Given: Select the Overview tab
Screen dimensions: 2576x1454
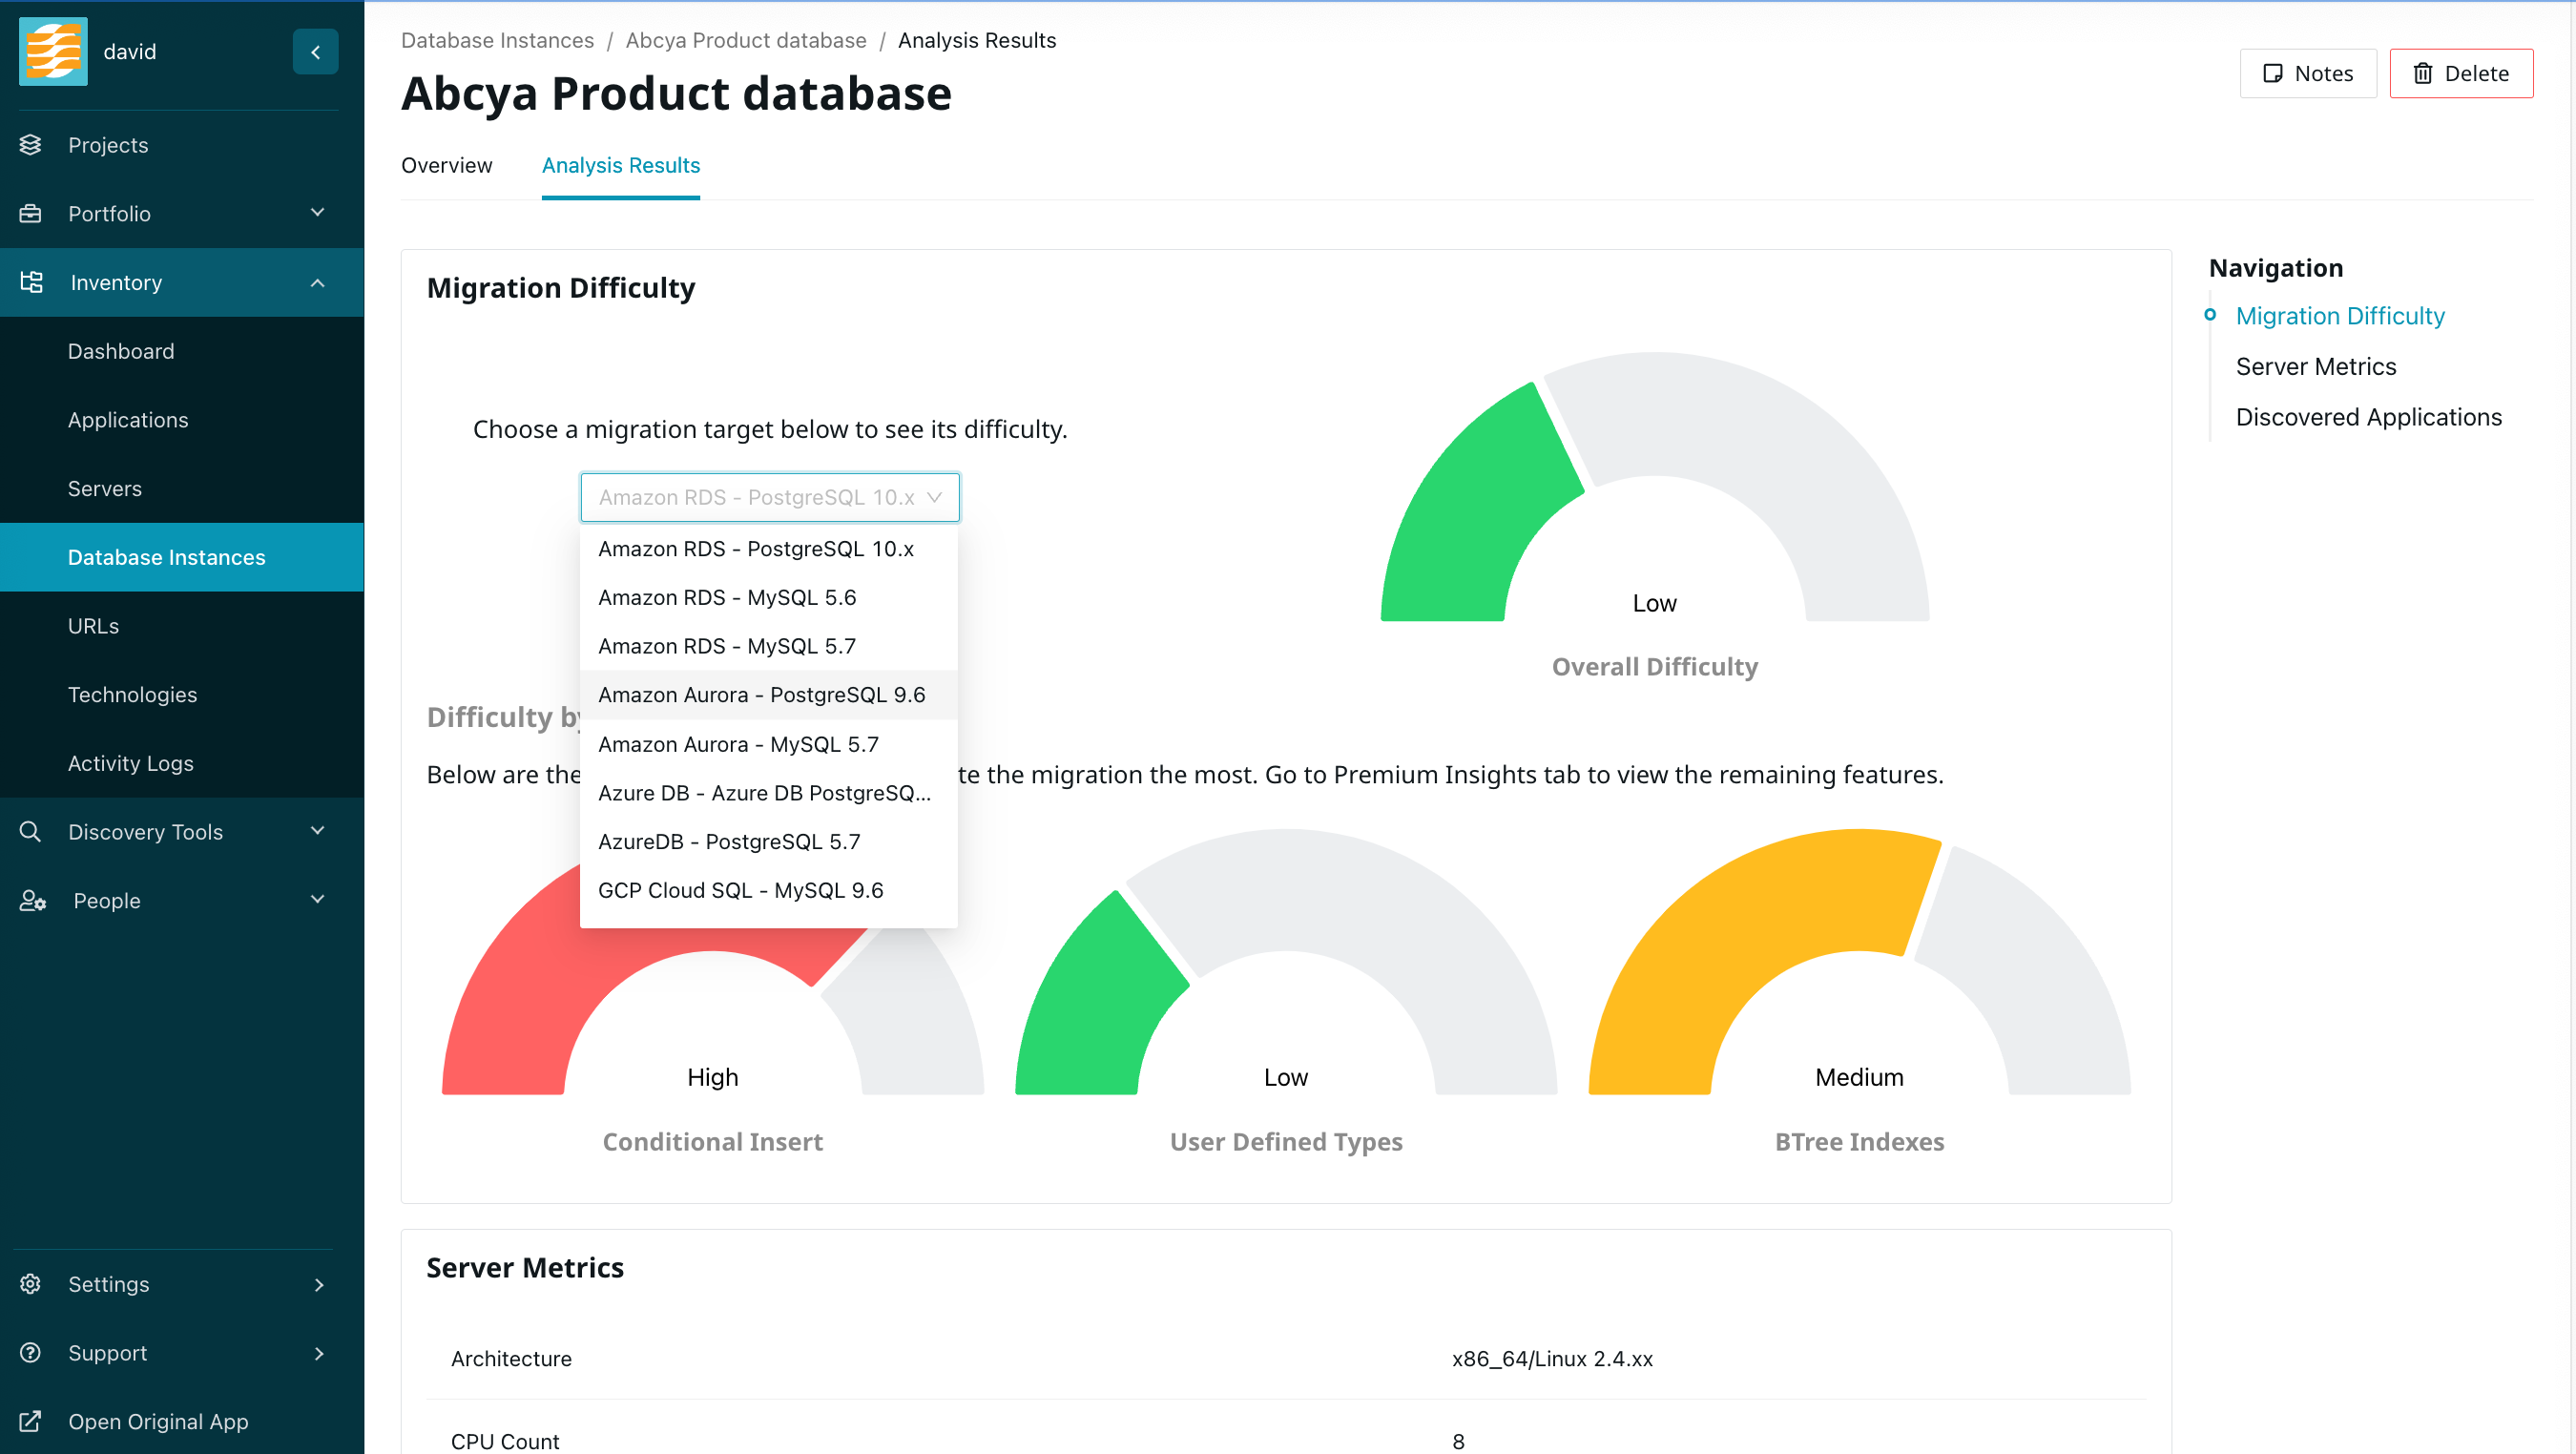Looking at the screenshot, I should pos(446,164).
